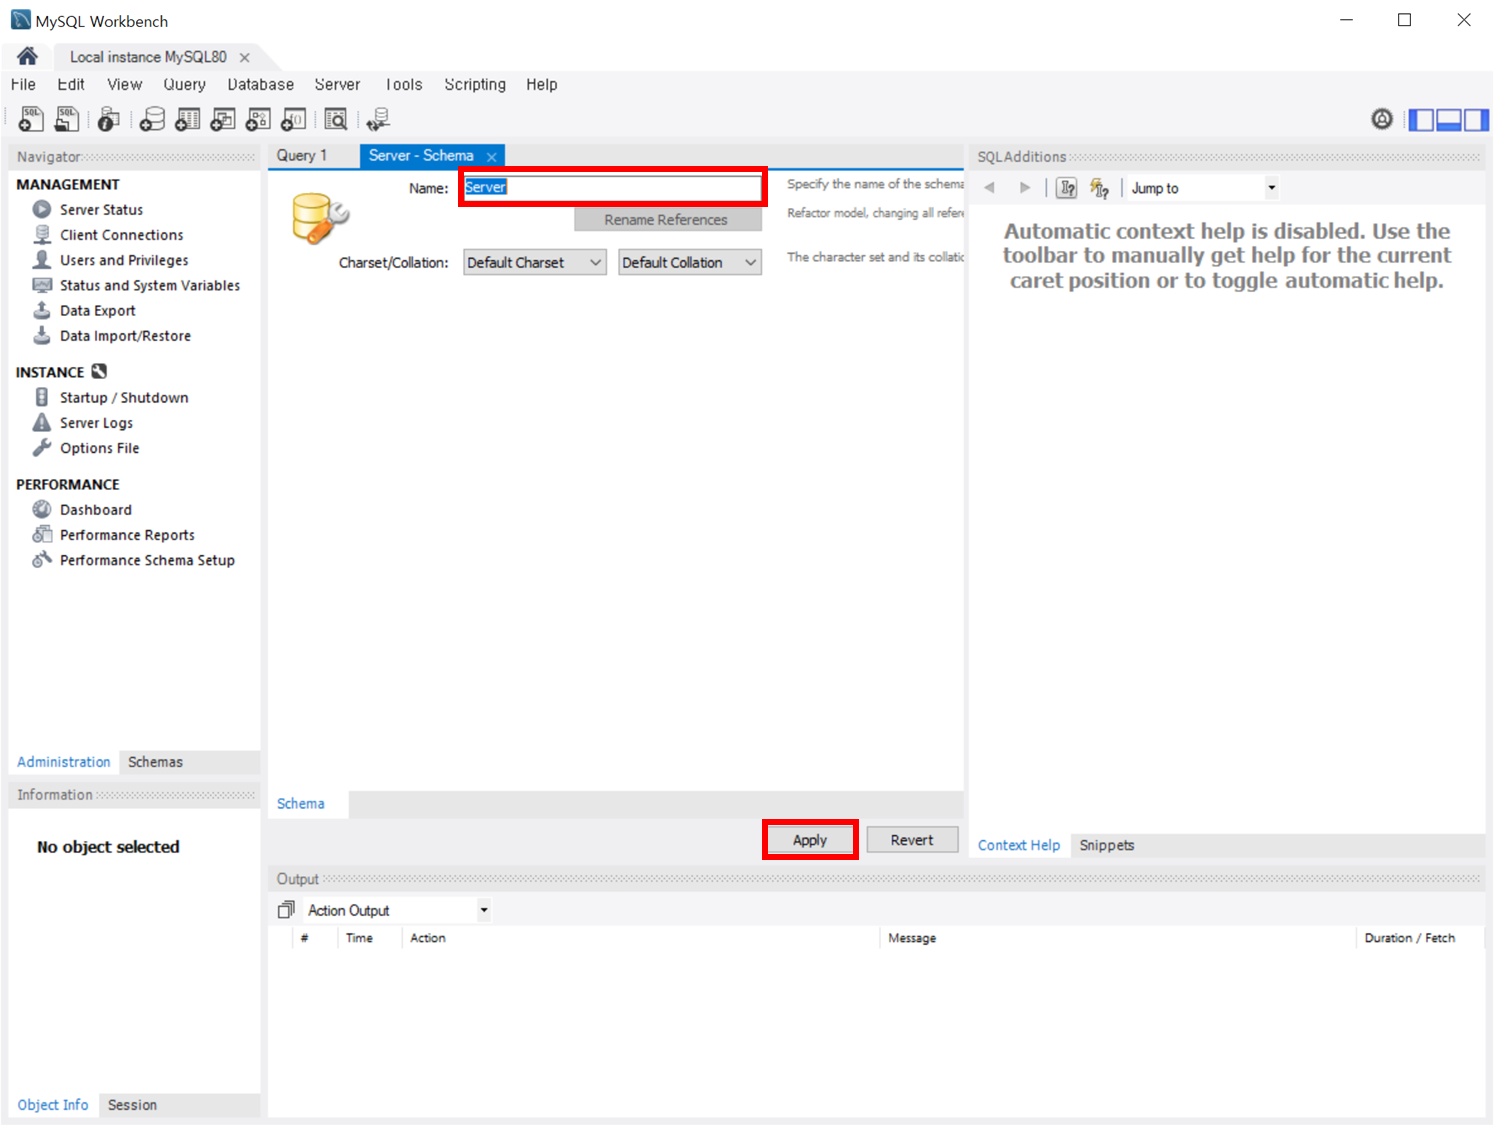Switch to Context Help tab
1494x1125 pixels.
pos(1018,845)
